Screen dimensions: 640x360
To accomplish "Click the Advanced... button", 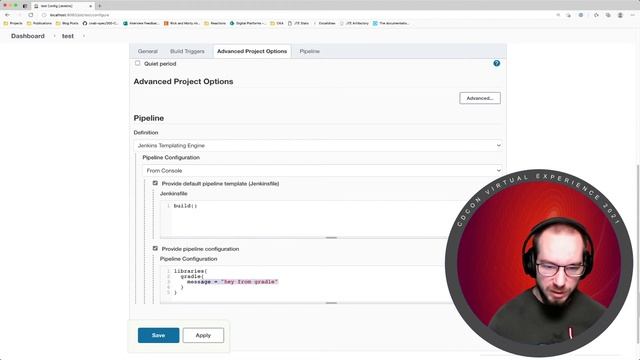I will coord(480,98).
